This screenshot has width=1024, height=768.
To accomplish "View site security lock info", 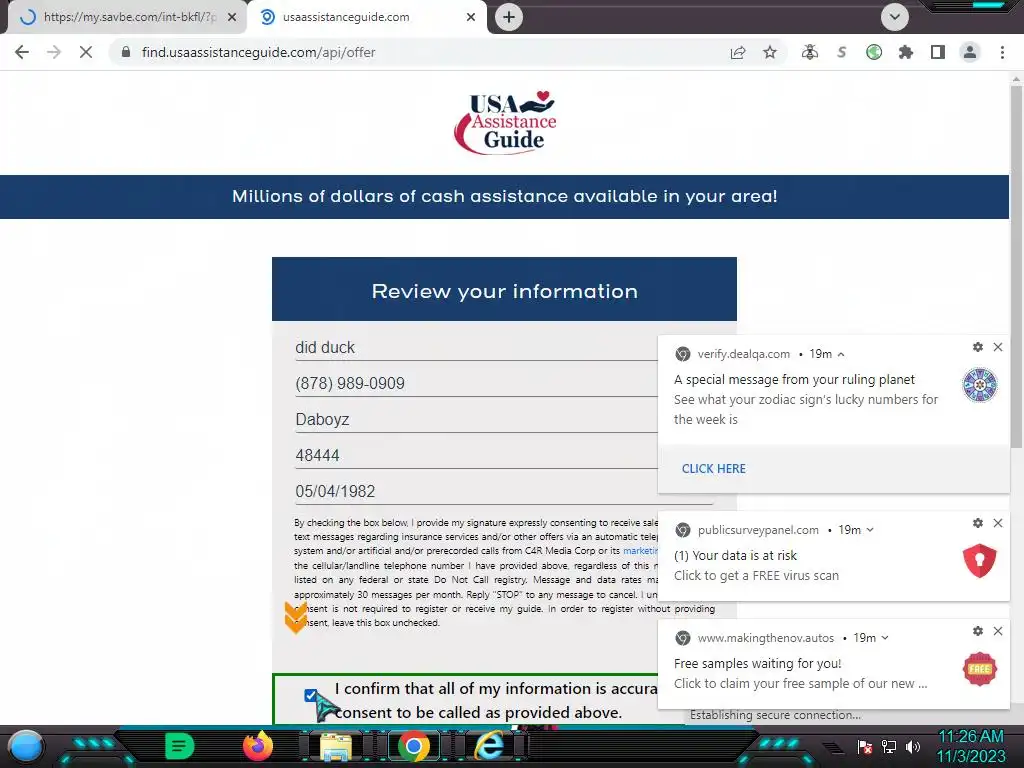I will [x=126, y=52].
